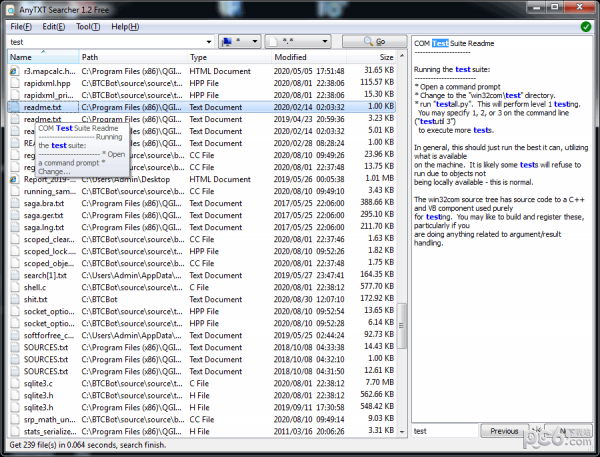The width and height of the screenshot is (600, 457).
Task: Click the file icon next to search[1].txt
Action: pos(15,275)
